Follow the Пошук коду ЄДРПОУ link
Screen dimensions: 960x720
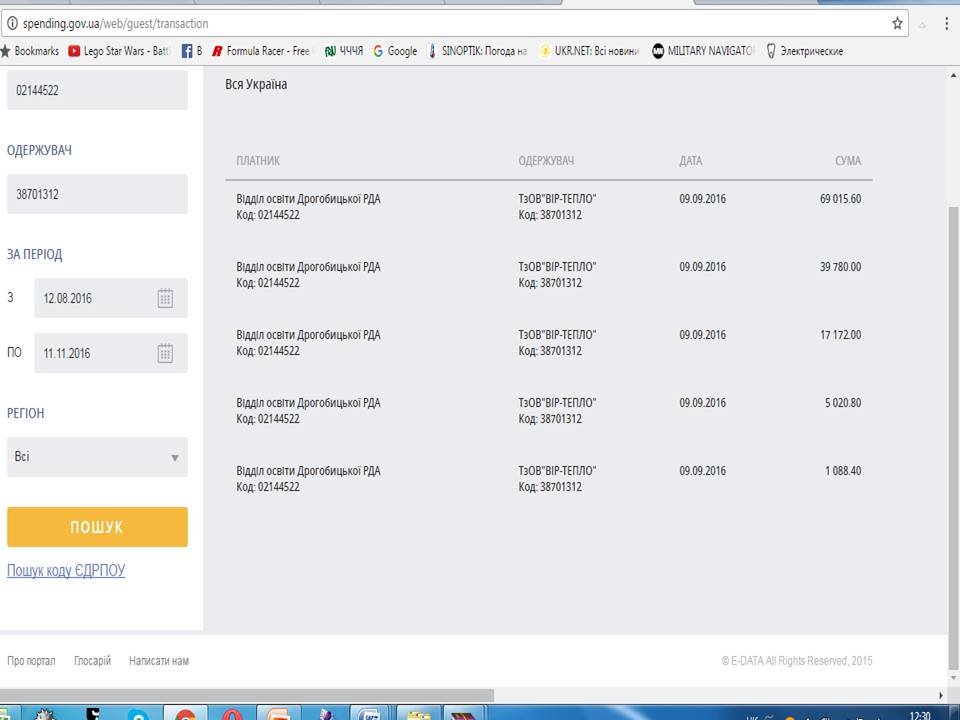point(66,570)
